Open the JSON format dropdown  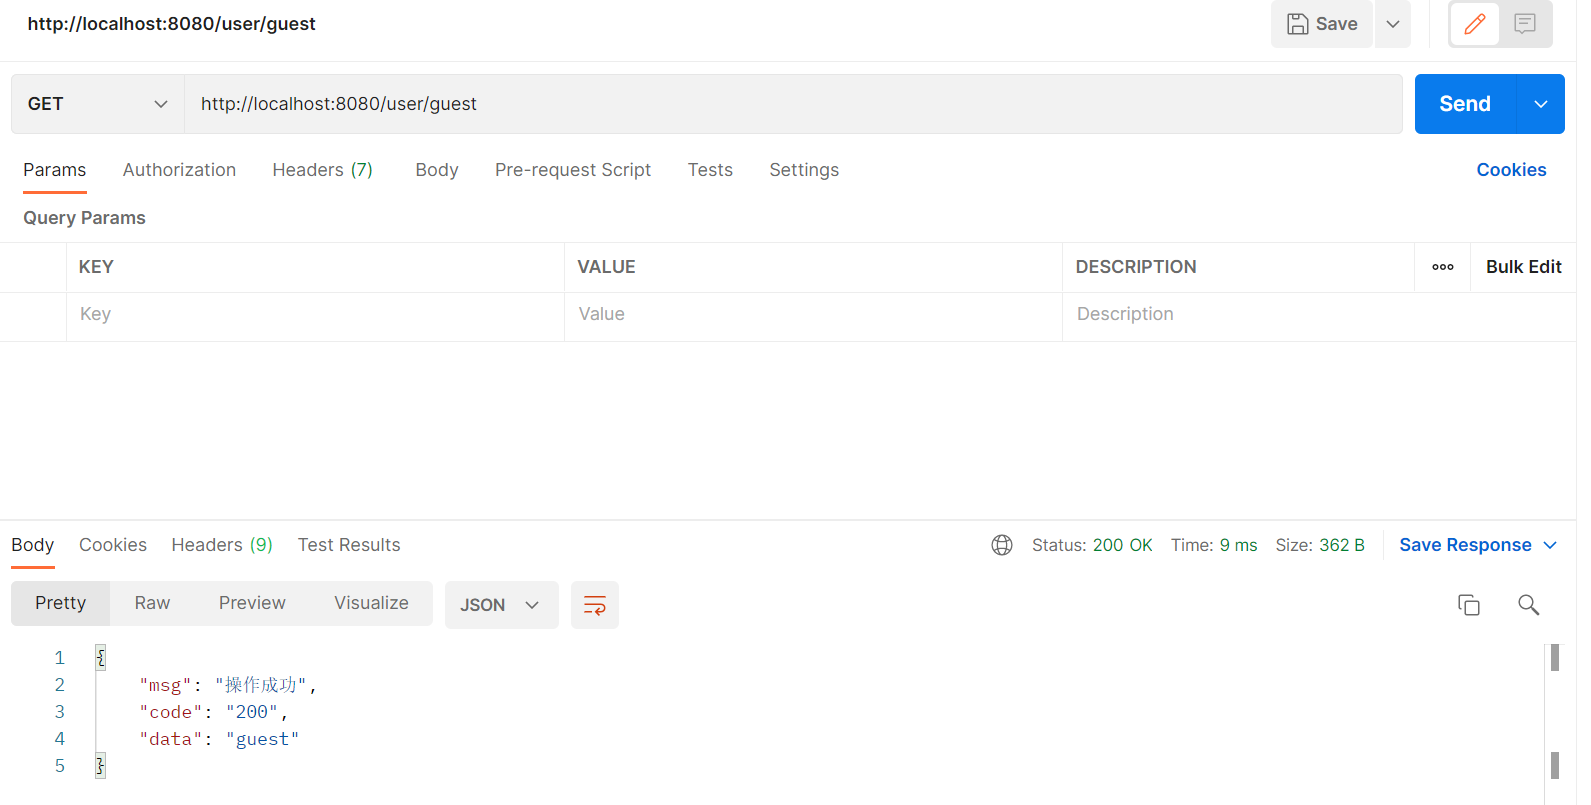(501, 605)
